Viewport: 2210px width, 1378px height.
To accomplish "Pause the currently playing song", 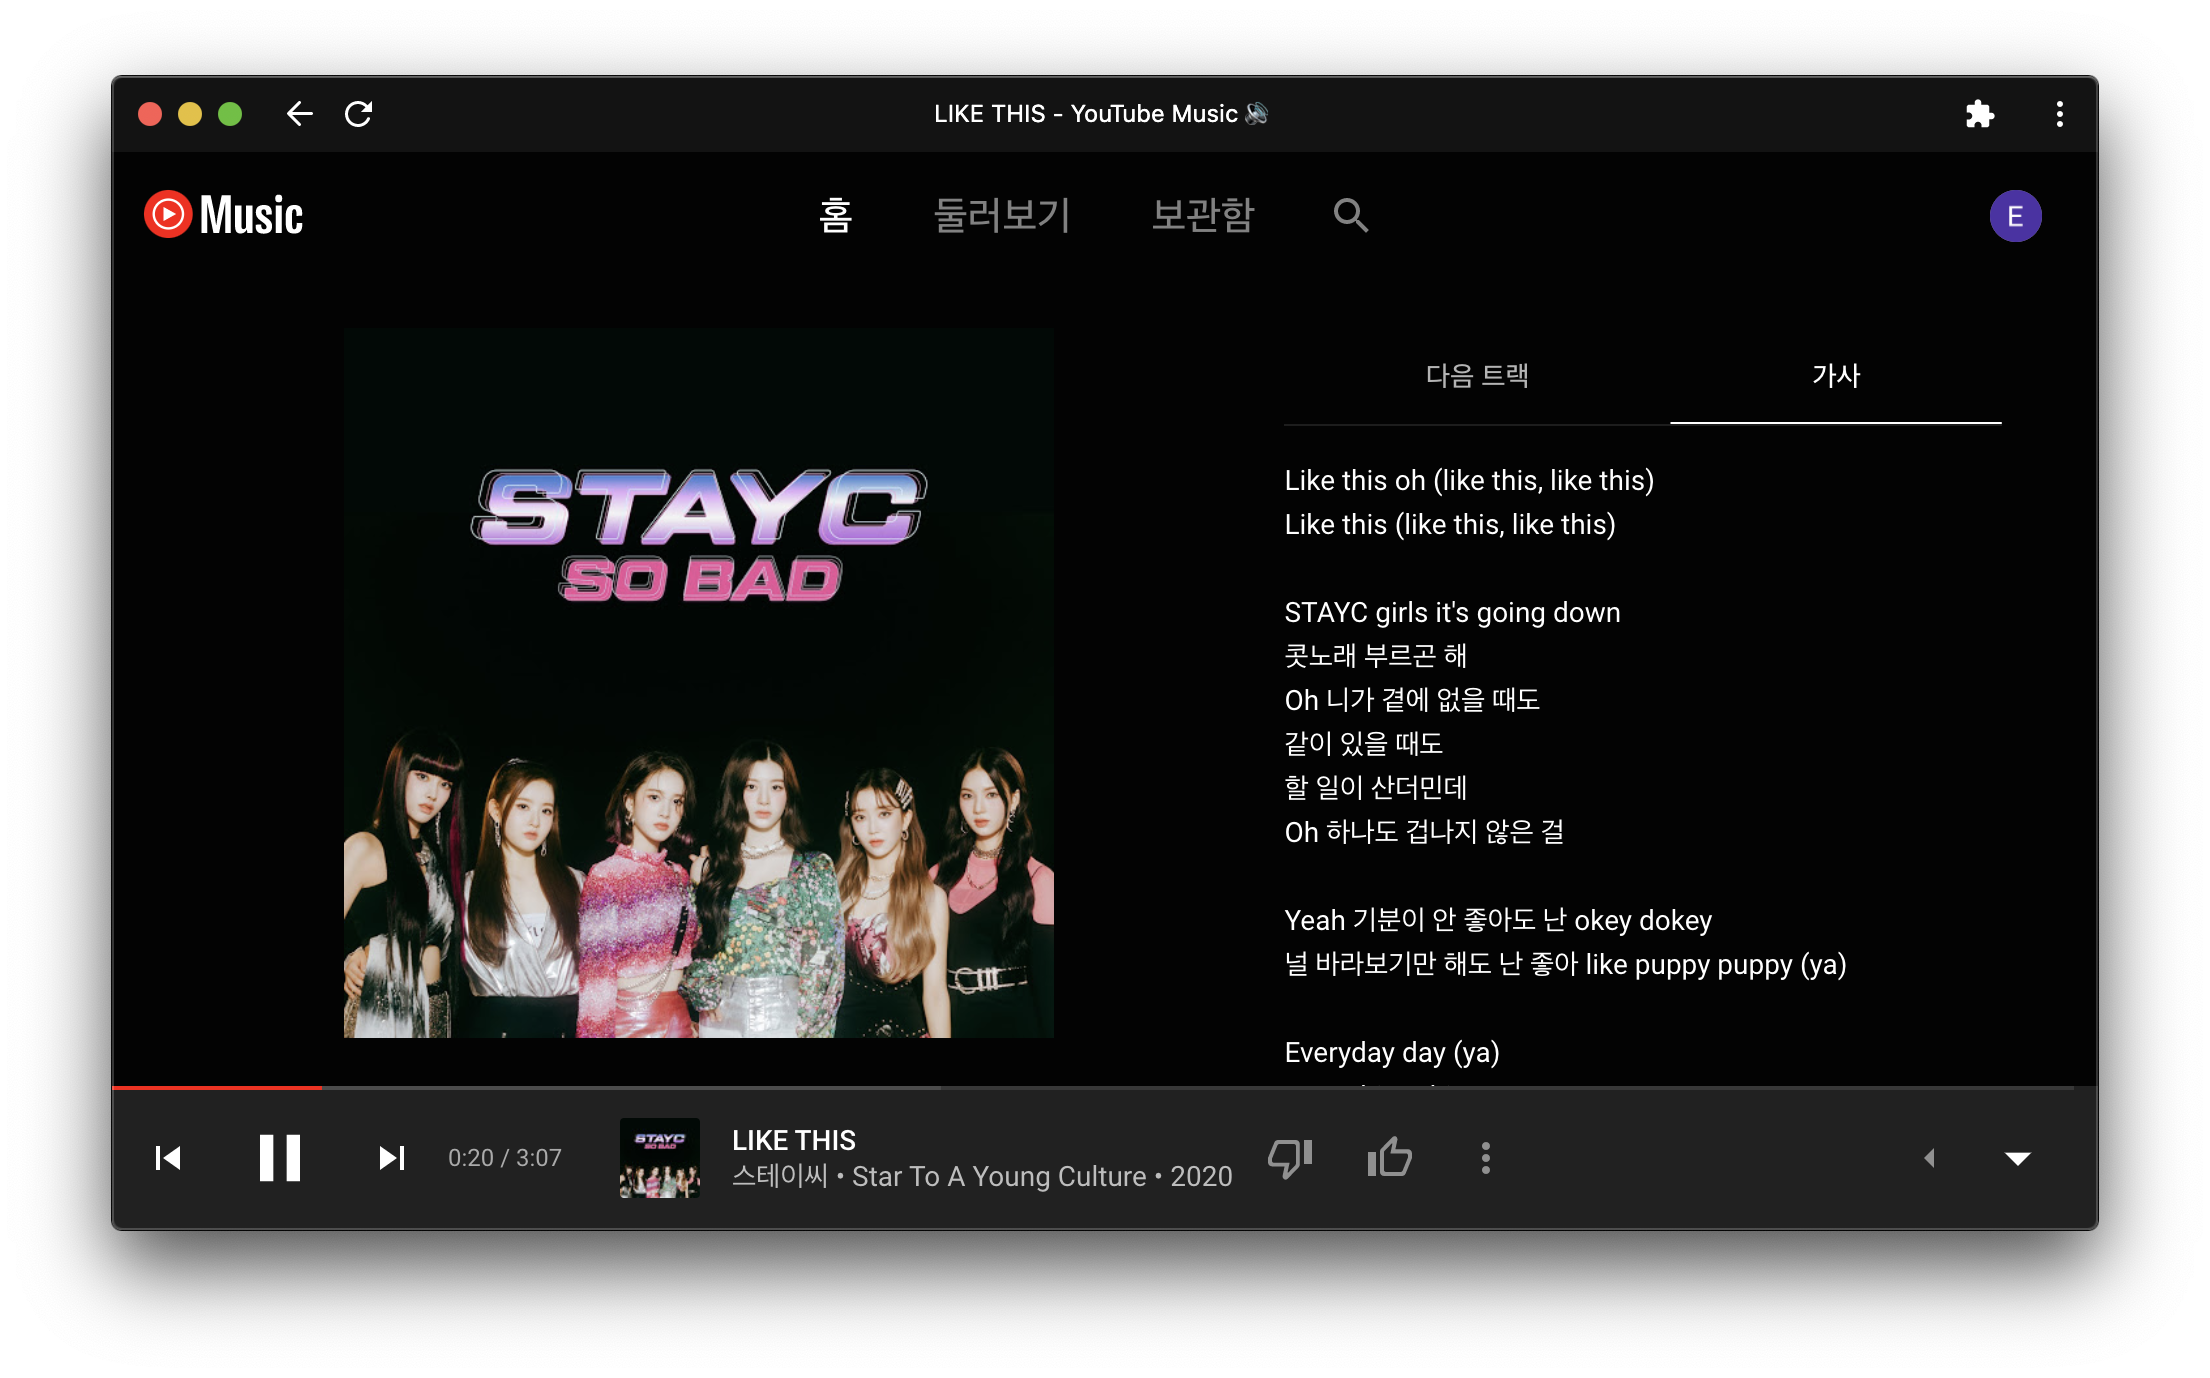I will (x=279, y=1158).
